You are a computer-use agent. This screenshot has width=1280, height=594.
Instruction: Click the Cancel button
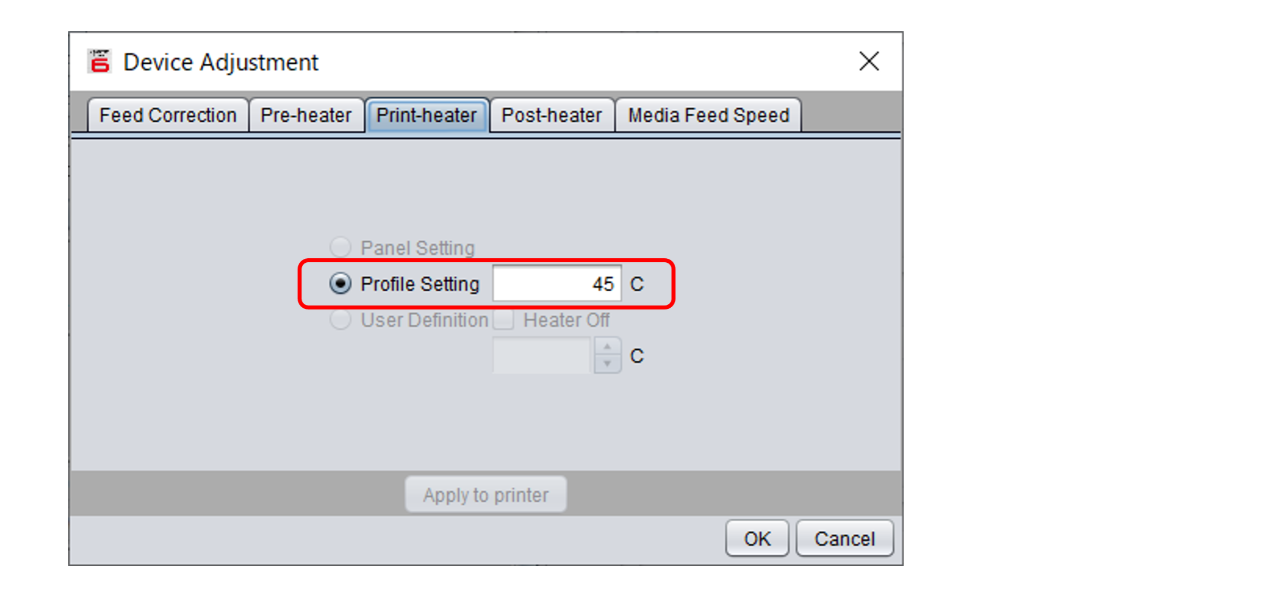(845, 539)
